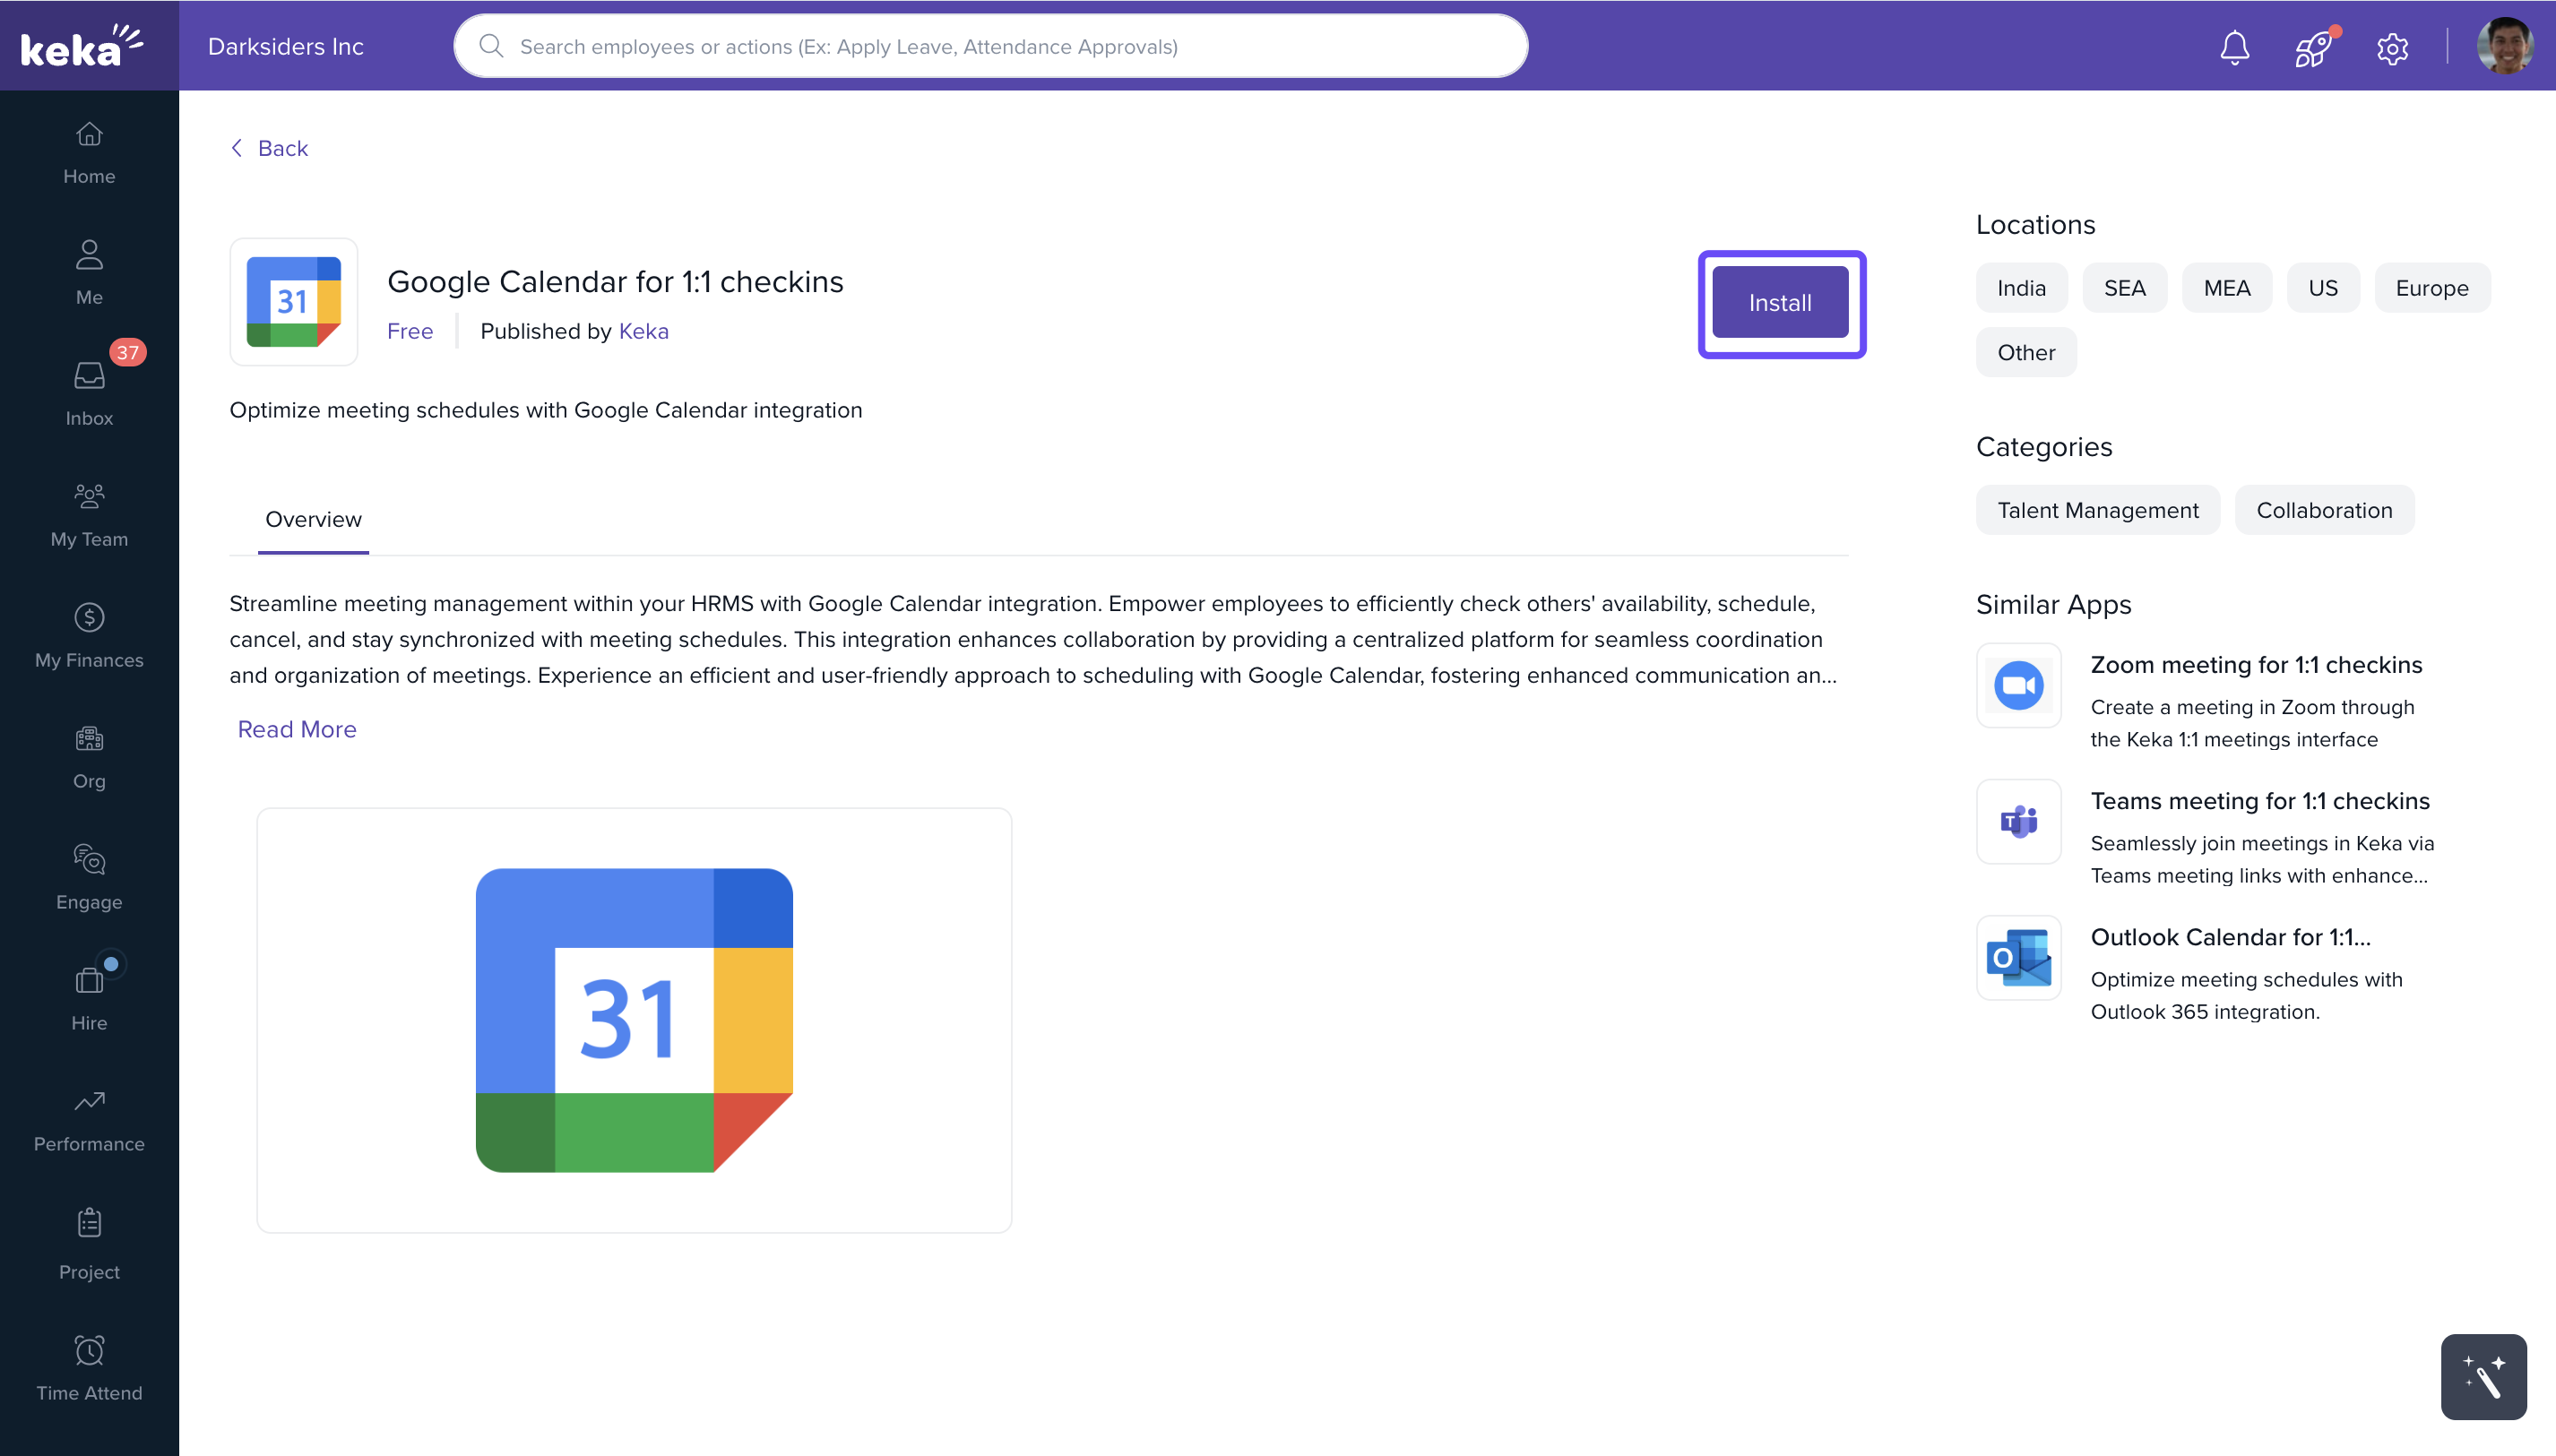Screen dimensions: 2556x1456
Task: Open the magic wand assistant button
Action: [x=2483, y=1377]
